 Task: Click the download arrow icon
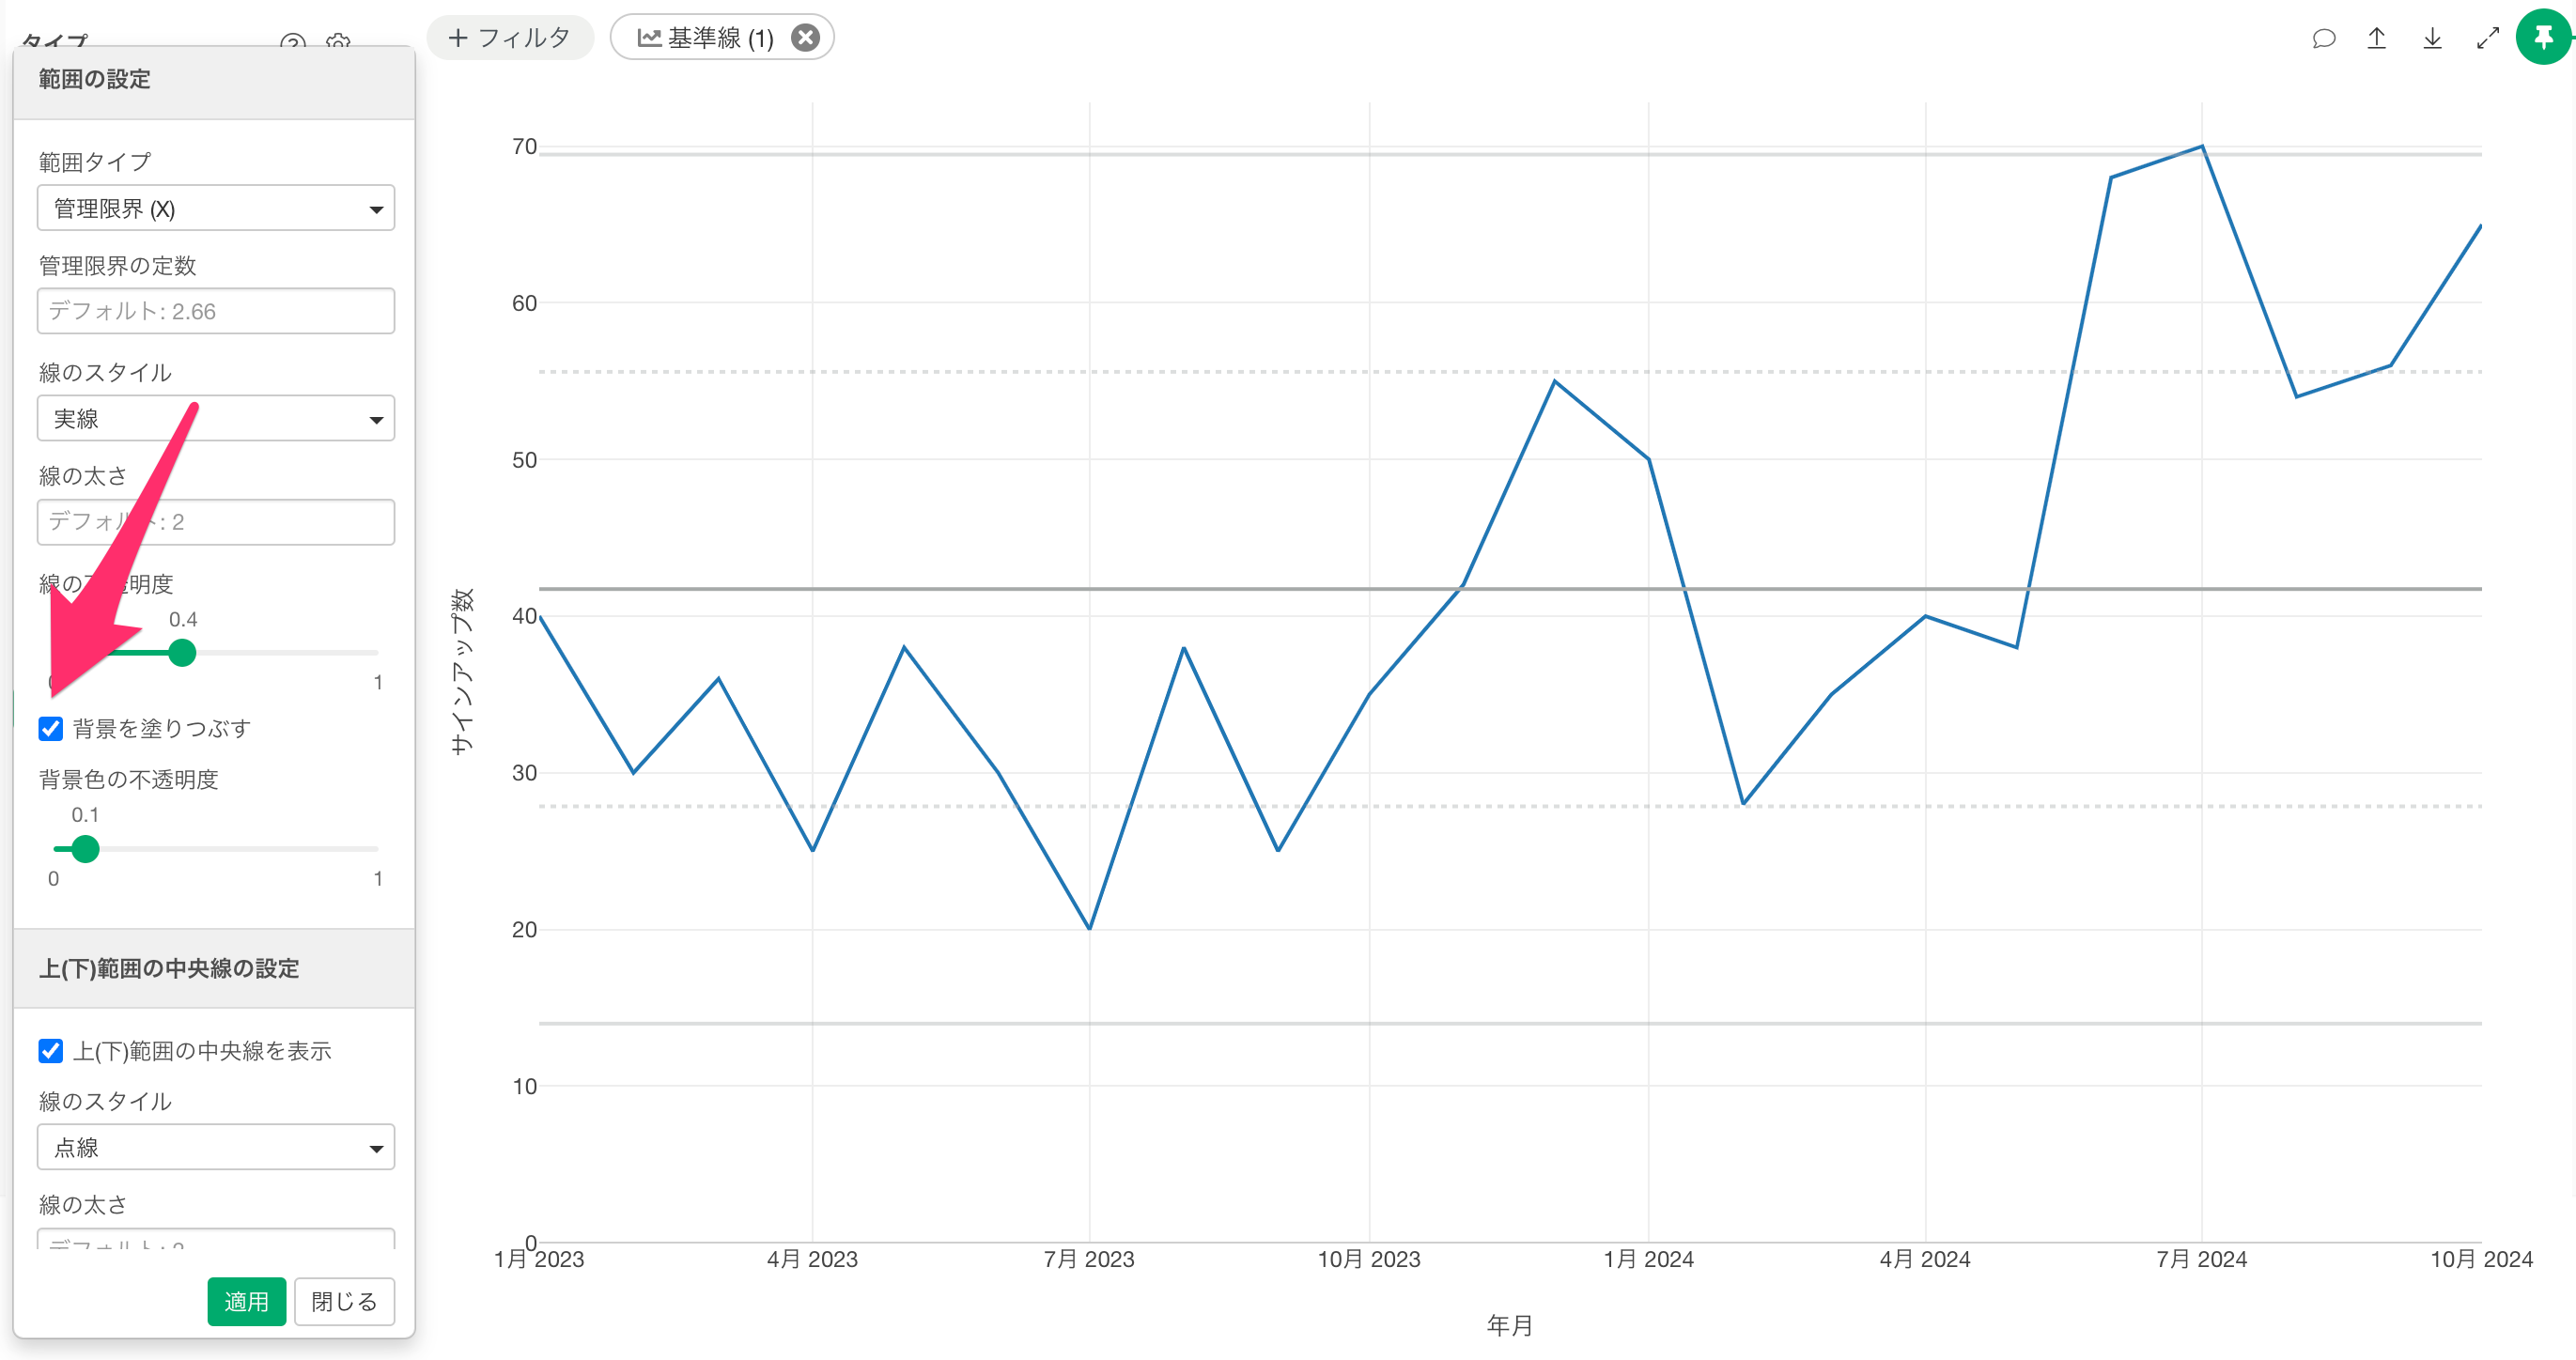click(x=2432, y=38)
